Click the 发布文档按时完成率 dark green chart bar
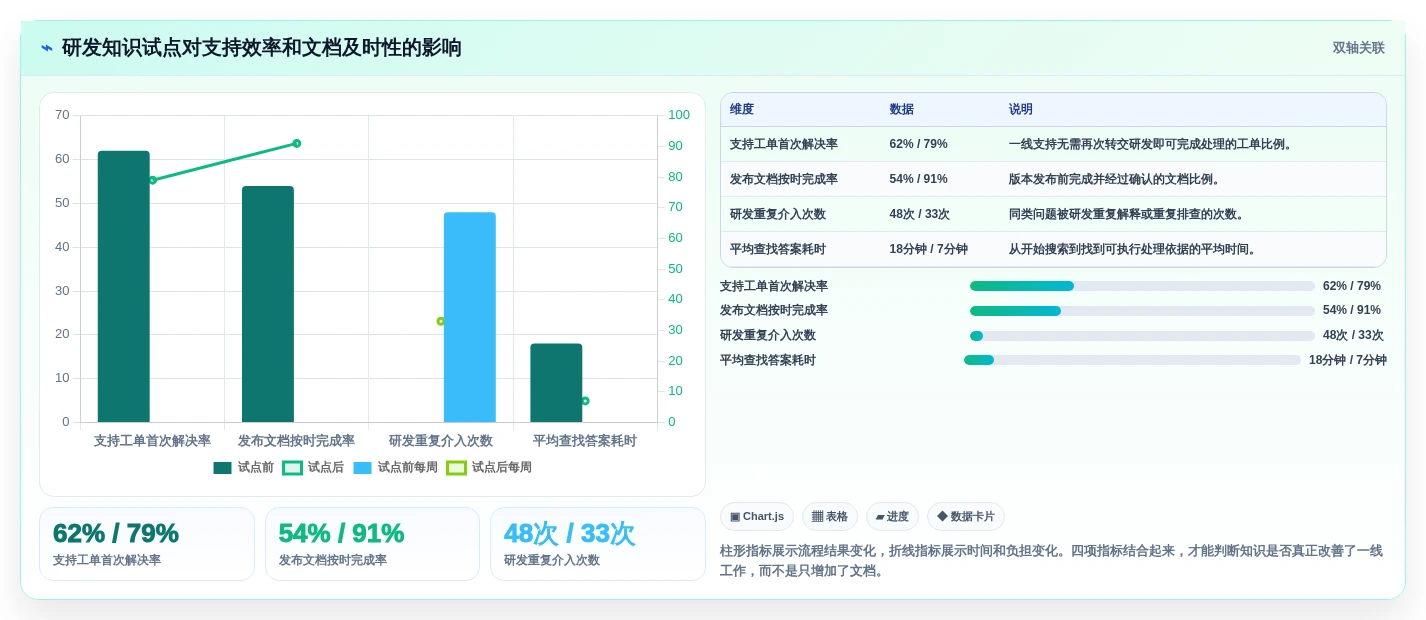 [x=268, y=304]
